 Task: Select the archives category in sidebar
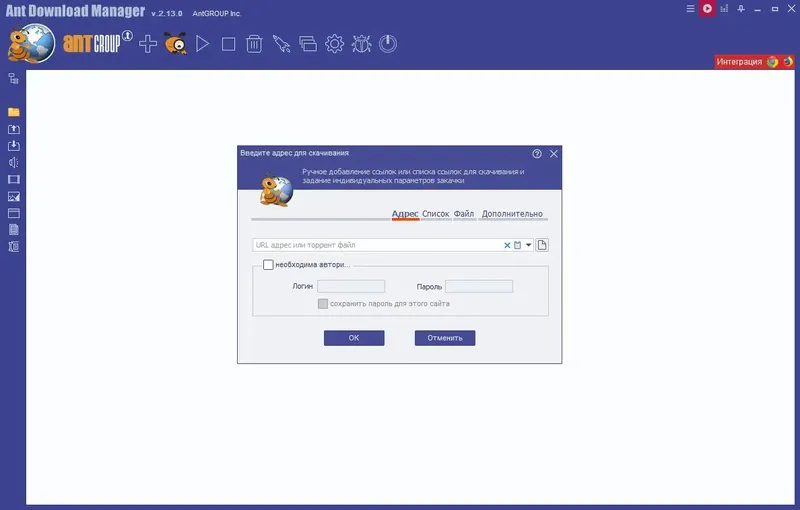(x=14, y=247)
